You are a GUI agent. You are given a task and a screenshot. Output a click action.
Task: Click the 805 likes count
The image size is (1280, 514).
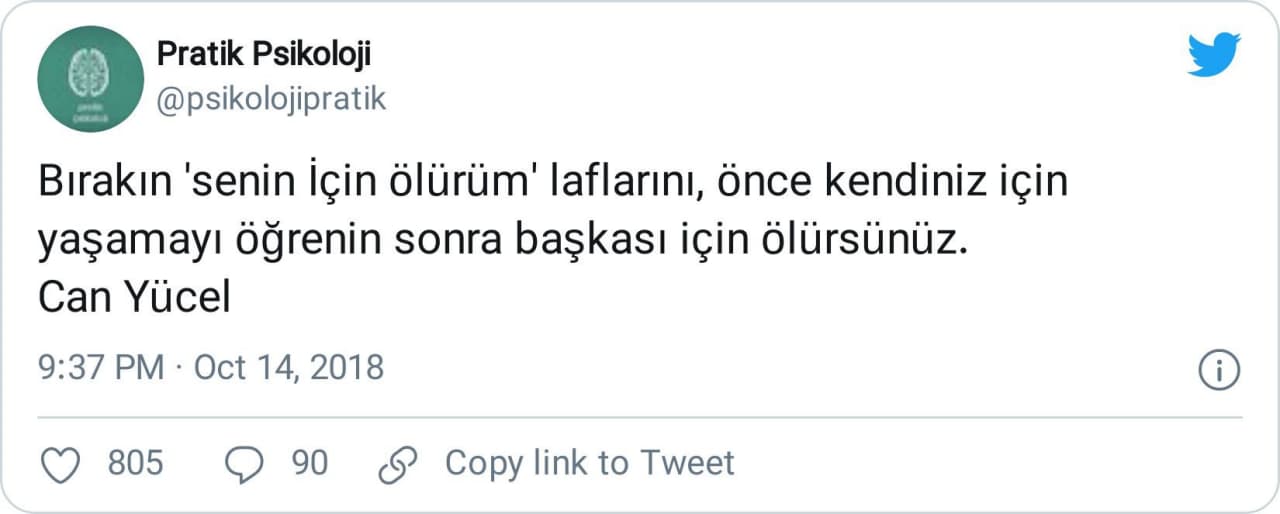[x=135, y=463]
